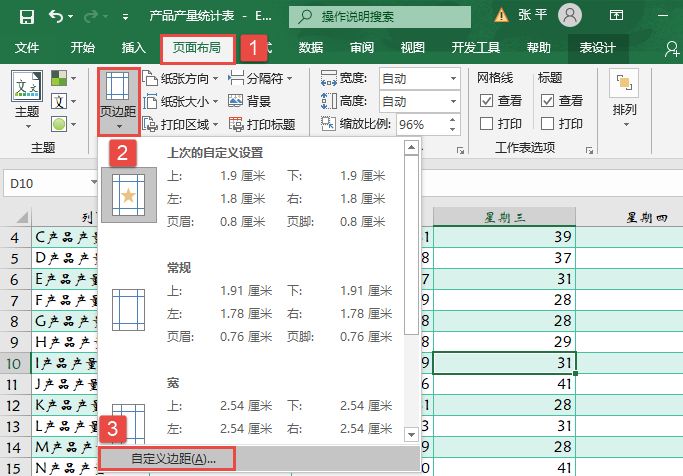The image size is (683, 476).
Task: Toggle the 网格线 查看 checkbox
Action: point(486,101)
